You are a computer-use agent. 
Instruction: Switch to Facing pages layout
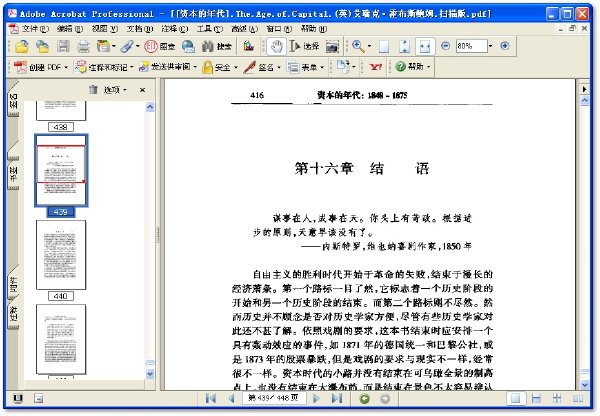(578, 399)
